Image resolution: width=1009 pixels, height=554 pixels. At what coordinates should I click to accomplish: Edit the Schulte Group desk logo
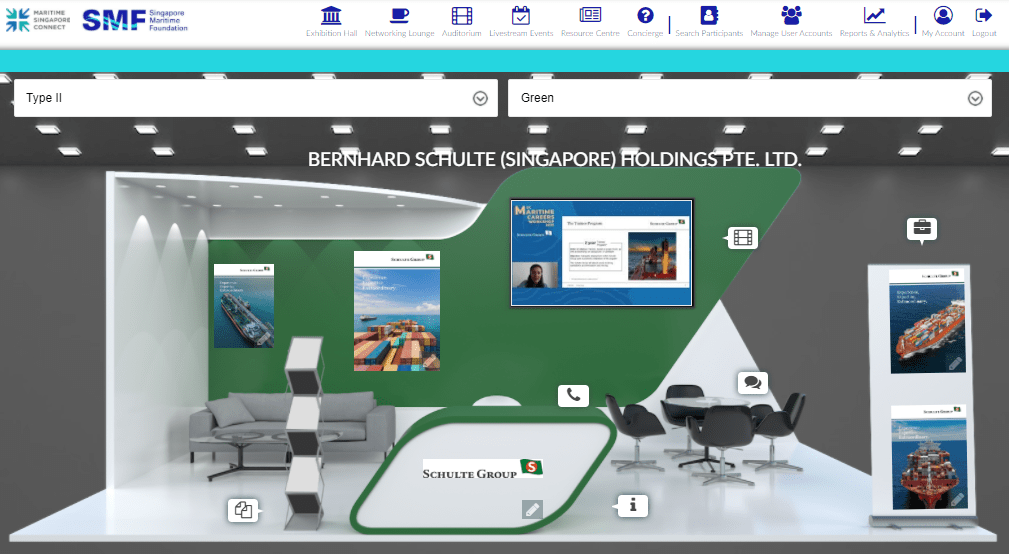(532, 510)
